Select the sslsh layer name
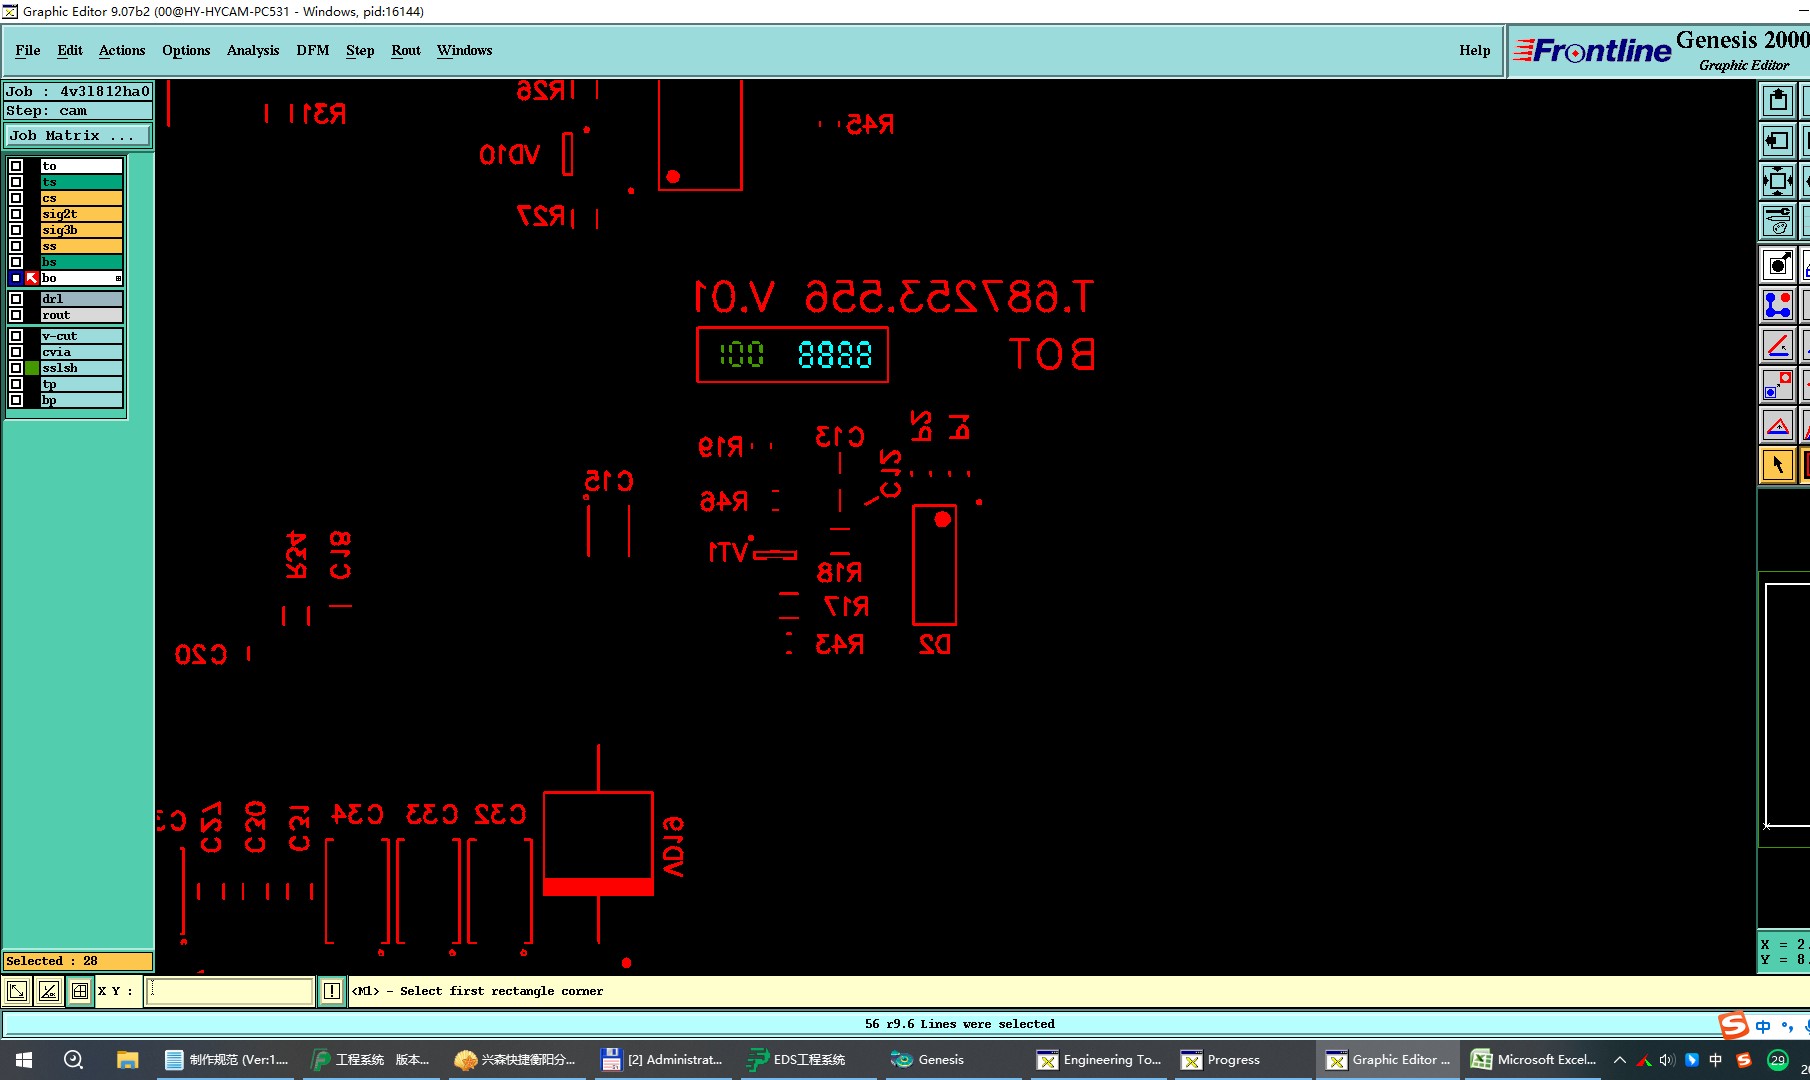Viewport: 1810px width, 1080px height. click(82, 368)
